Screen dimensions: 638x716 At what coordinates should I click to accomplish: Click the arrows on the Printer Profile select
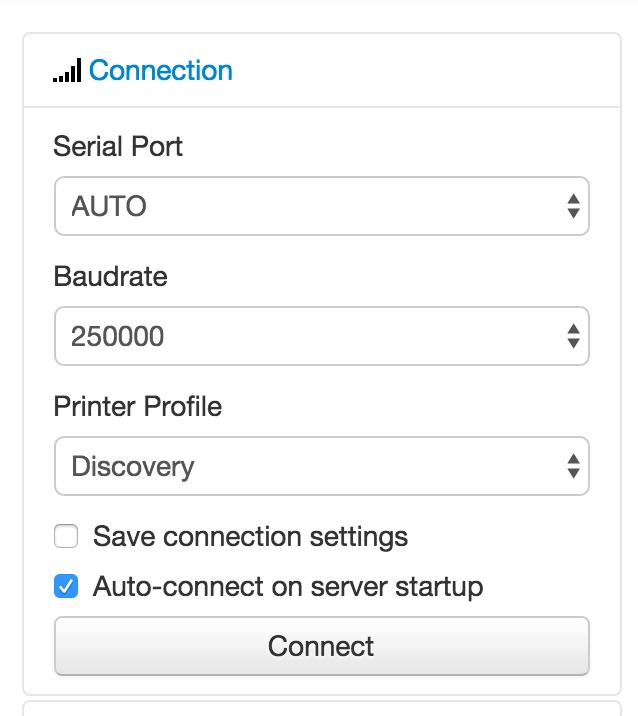[573, 466]
